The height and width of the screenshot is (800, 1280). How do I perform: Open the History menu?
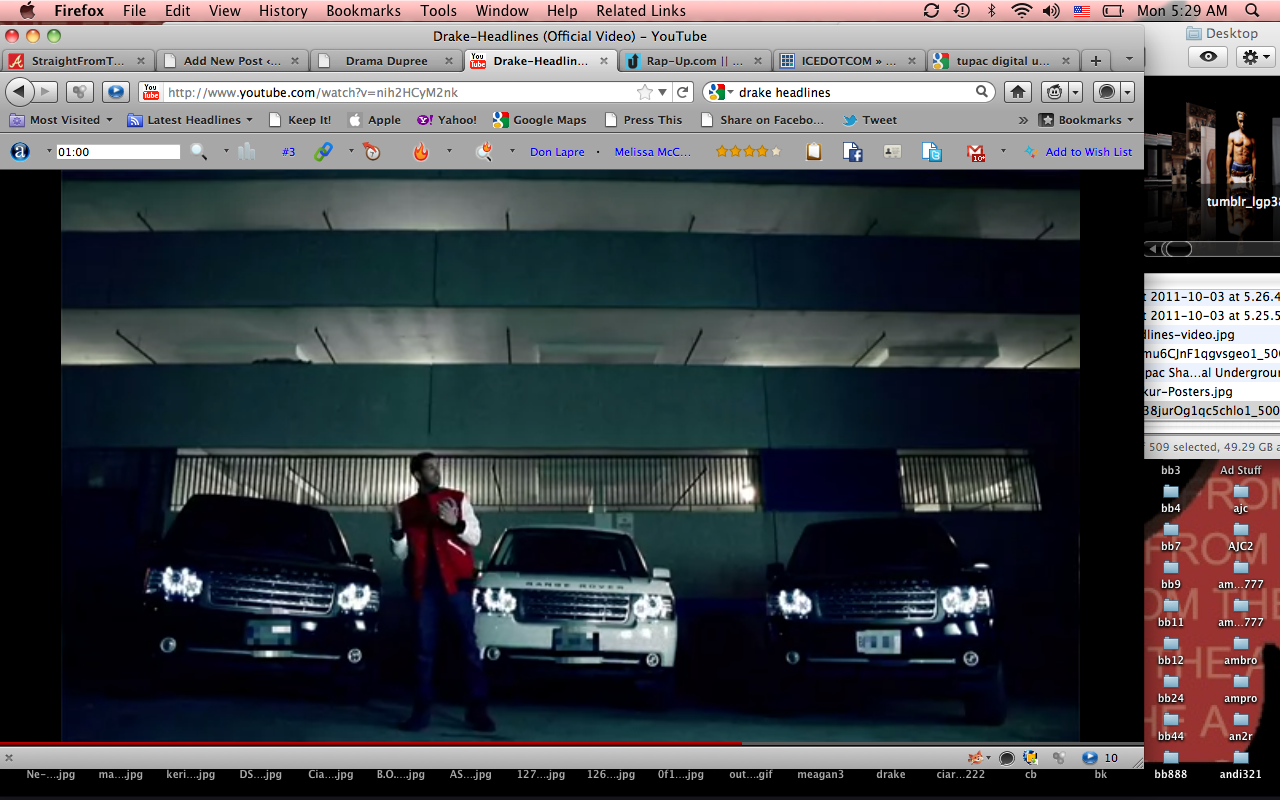[x=283, y=11]
